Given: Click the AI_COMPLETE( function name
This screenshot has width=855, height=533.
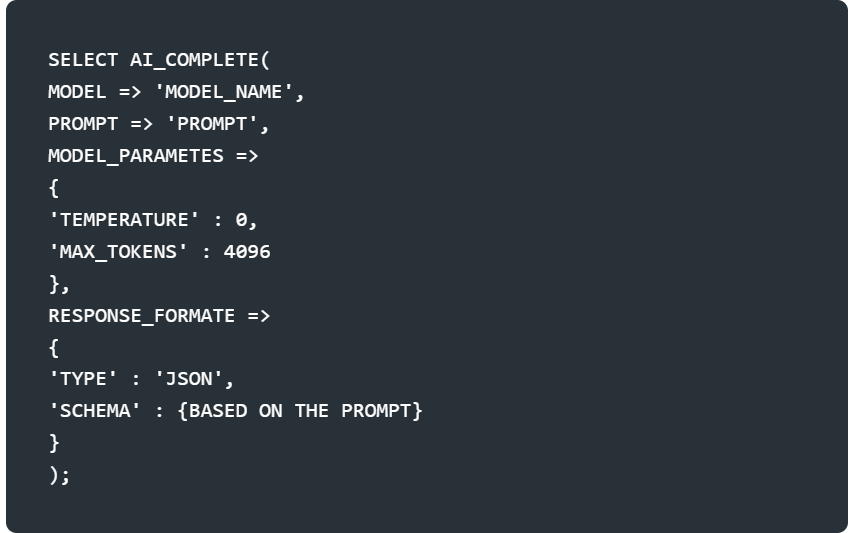Looking at the screenshot, I should click(x=200, y=60).
